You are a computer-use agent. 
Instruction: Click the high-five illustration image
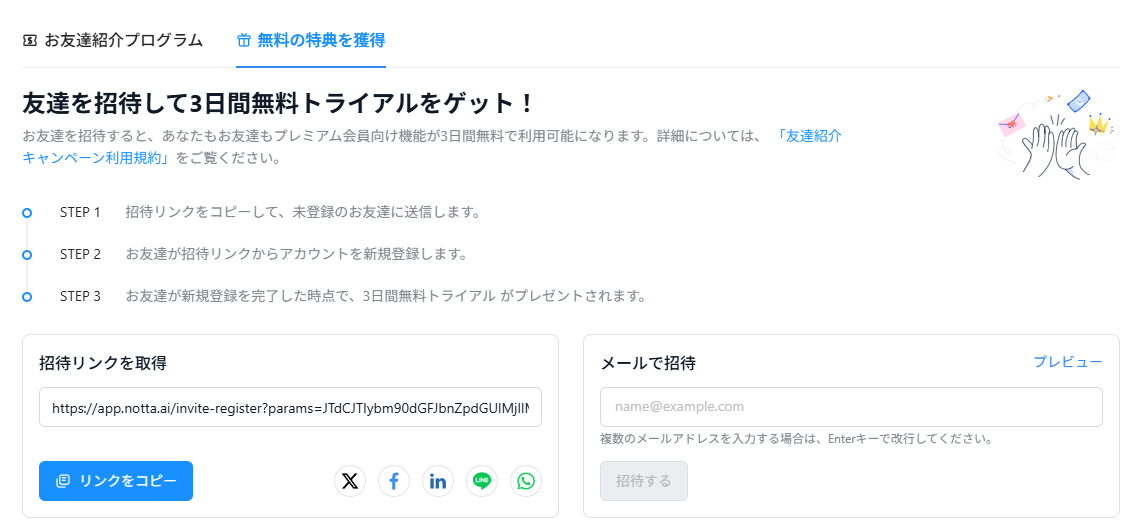[x=1055, y=135]
